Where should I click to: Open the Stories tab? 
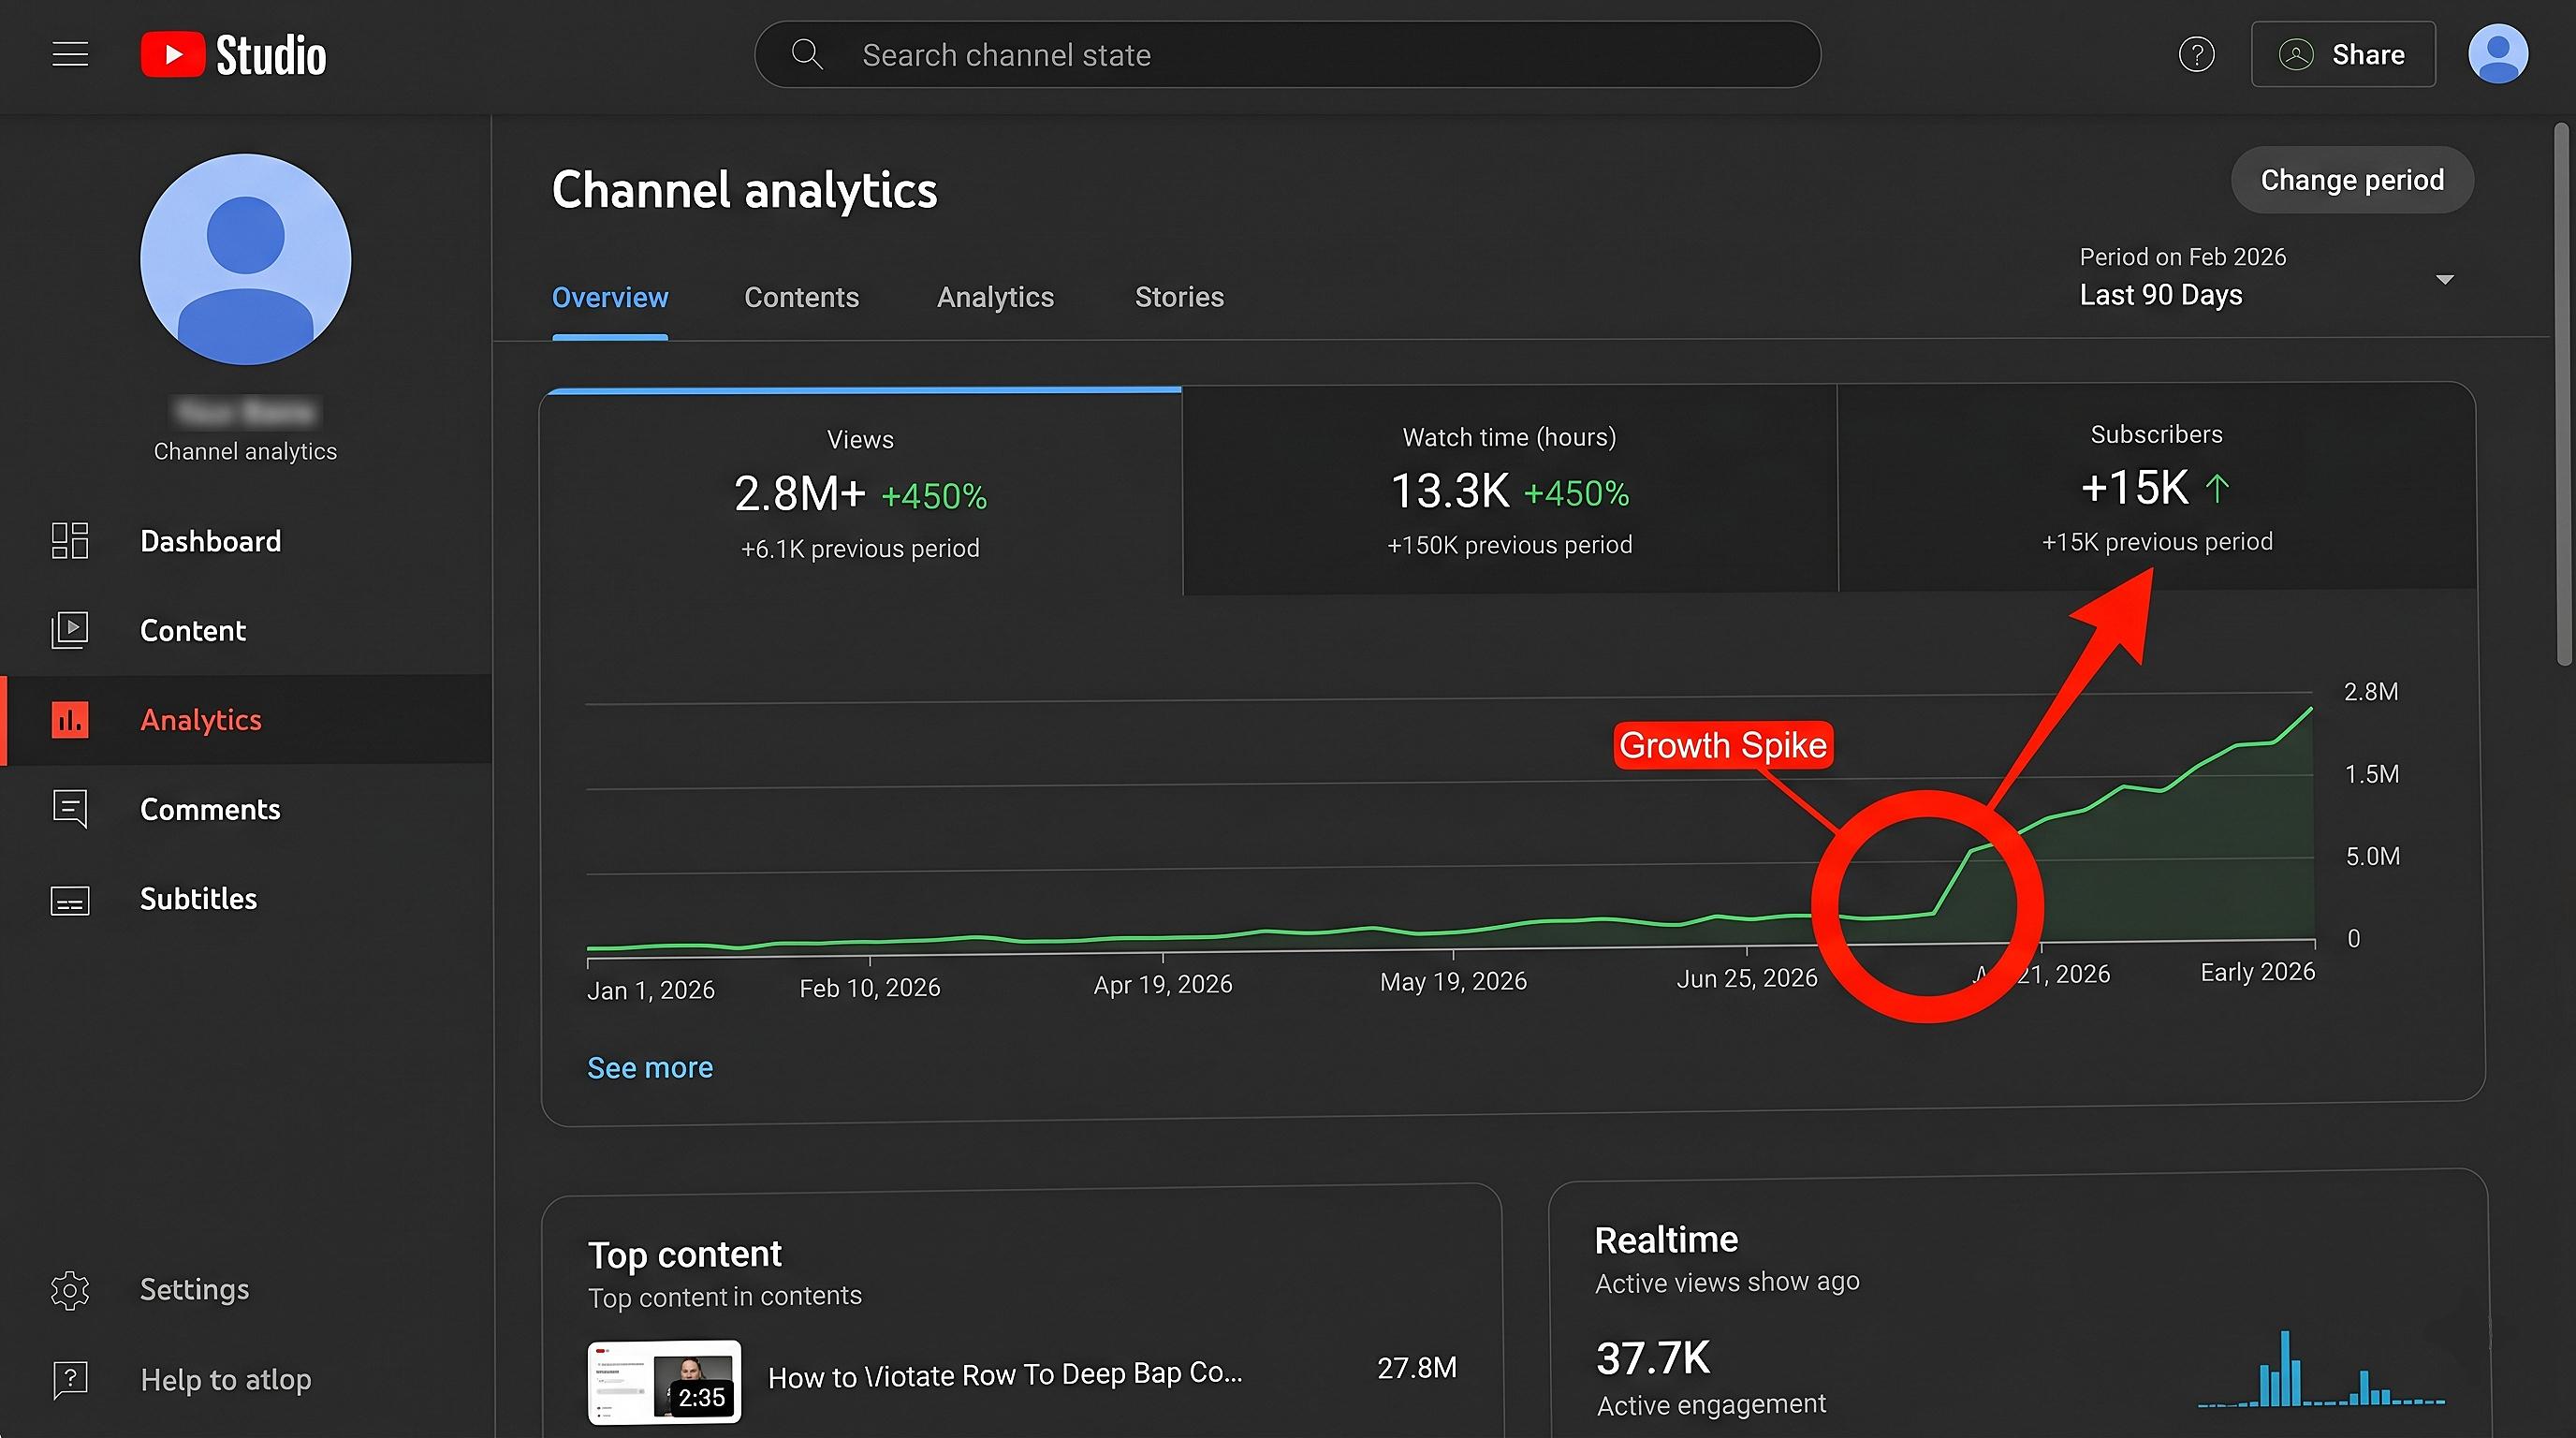click(1179, 297)
